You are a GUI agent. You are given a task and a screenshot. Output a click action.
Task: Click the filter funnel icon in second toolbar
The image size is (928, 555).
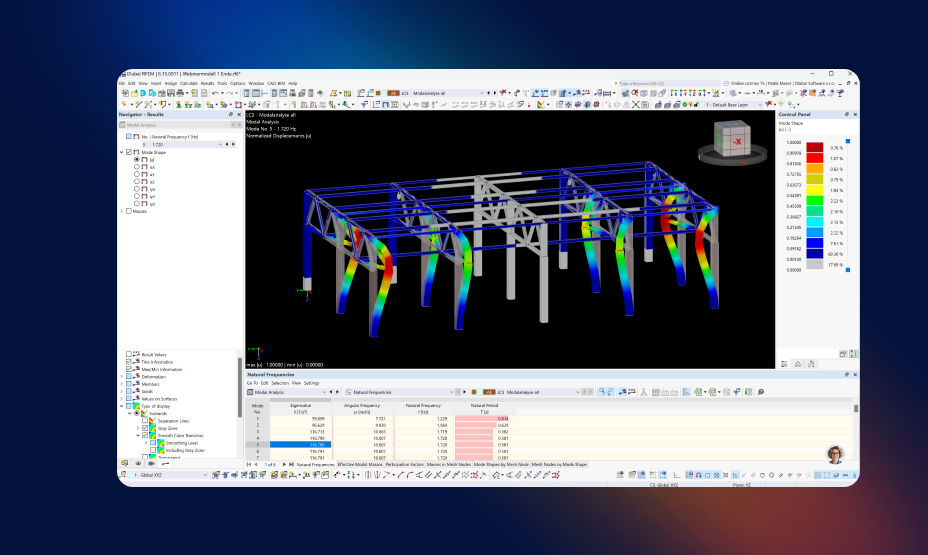pos(365,104)
